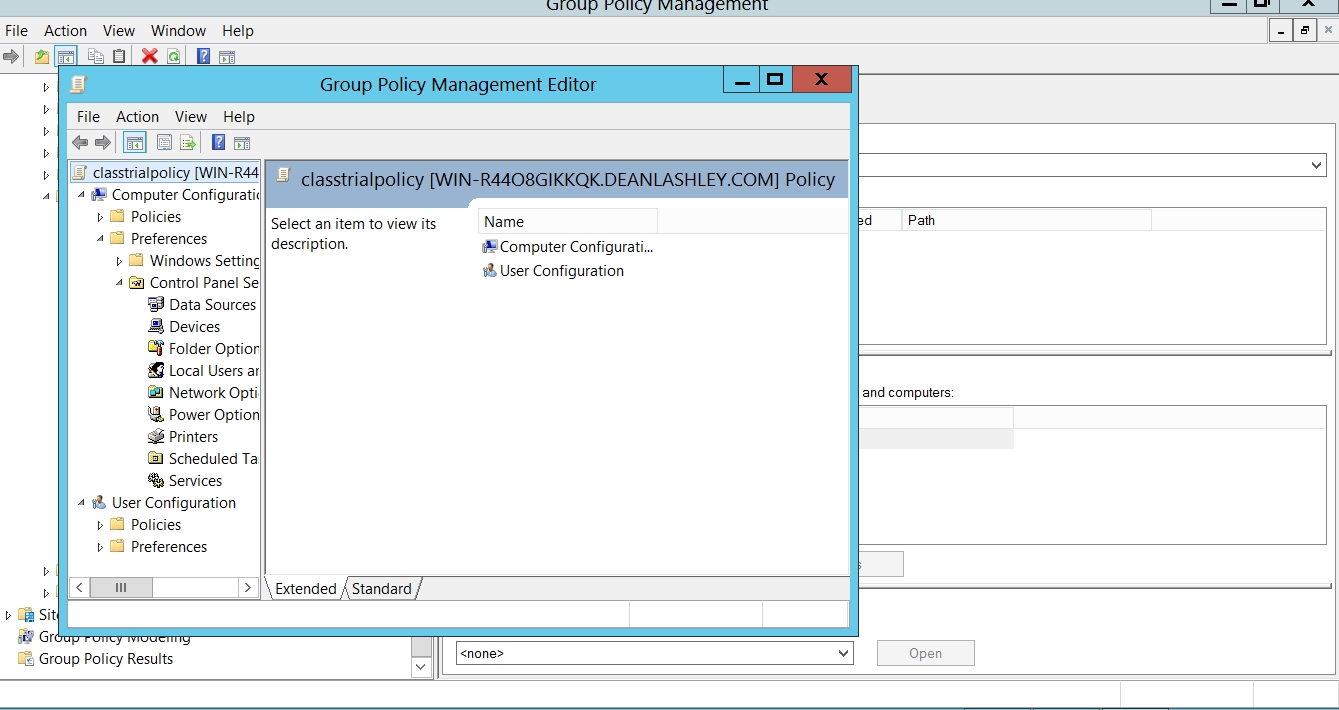Expand the Windows Settings folder node
The height and width of the screenshot is (710, 1339).
pos(119,261)
